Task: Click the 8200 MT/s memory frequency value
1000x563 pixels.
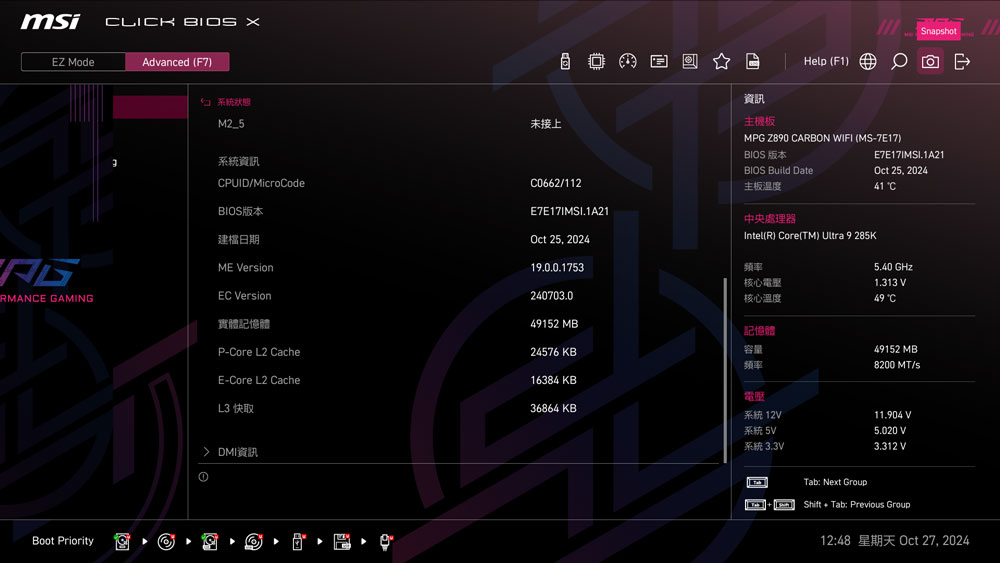Action: (x=897, y=365)
